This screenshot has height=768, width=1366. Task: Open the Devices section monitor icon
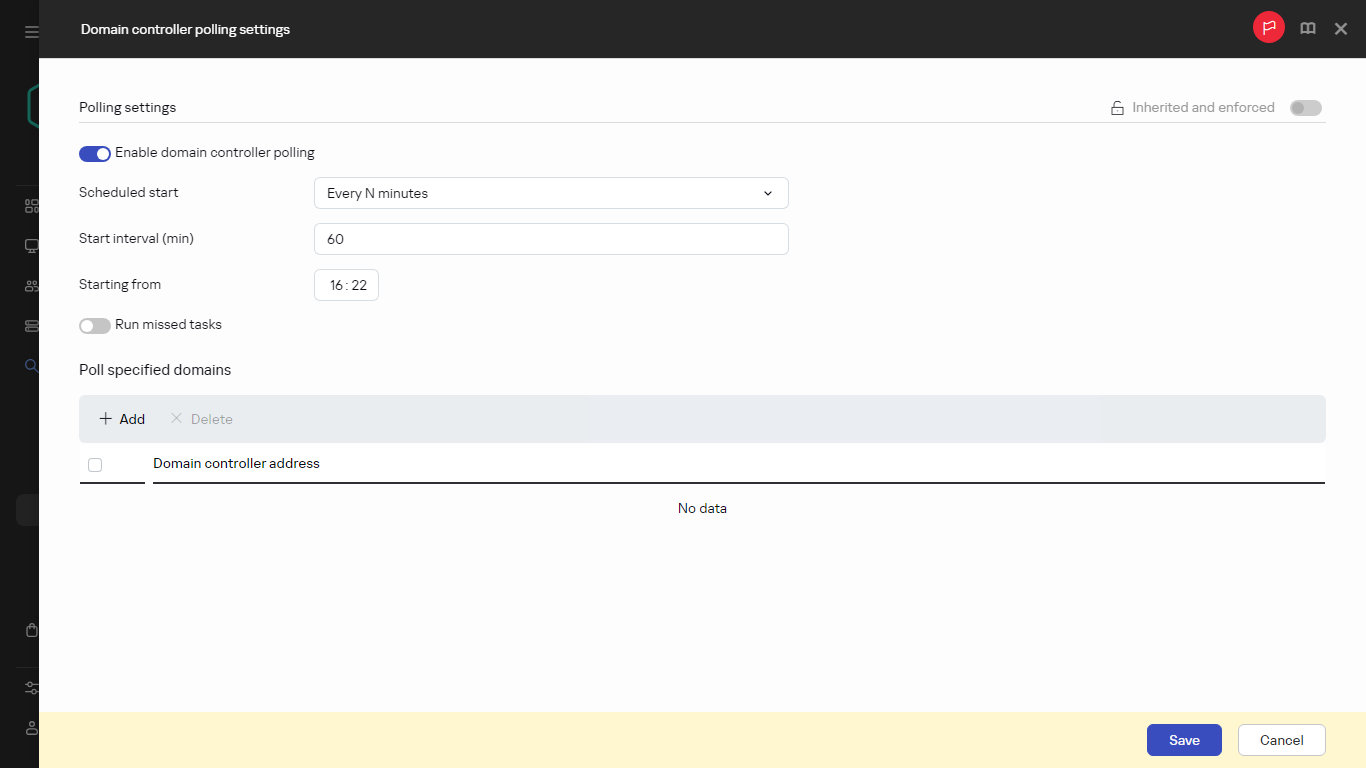pos(30,245)
